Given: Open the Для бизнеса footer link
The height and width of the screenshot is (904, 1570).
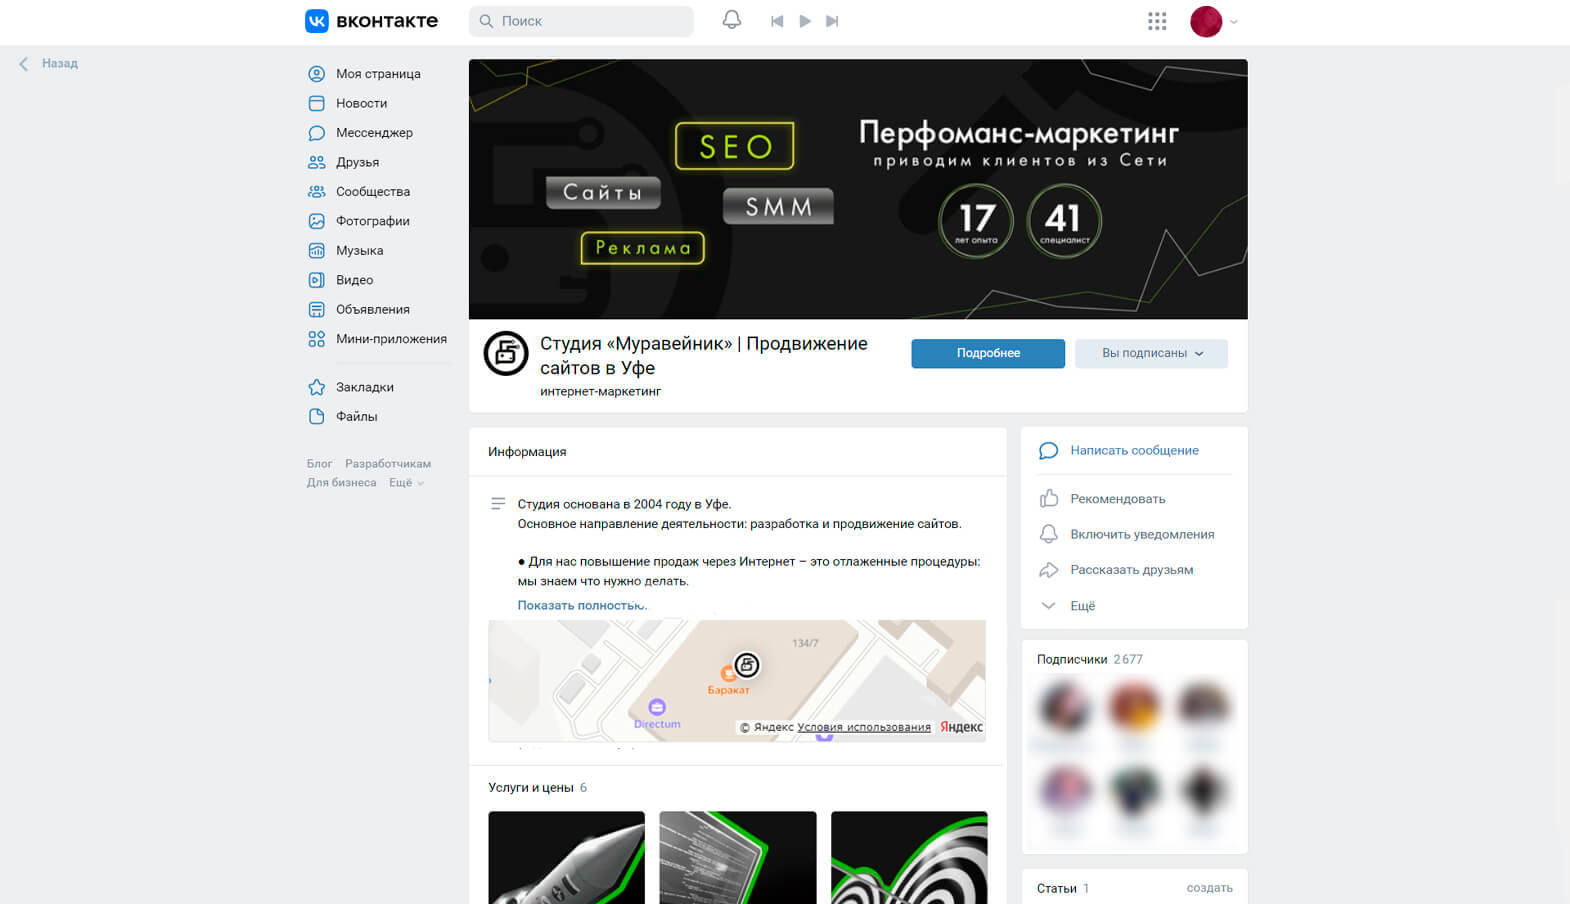Looking at the screenshot, I should click(341, 483).
